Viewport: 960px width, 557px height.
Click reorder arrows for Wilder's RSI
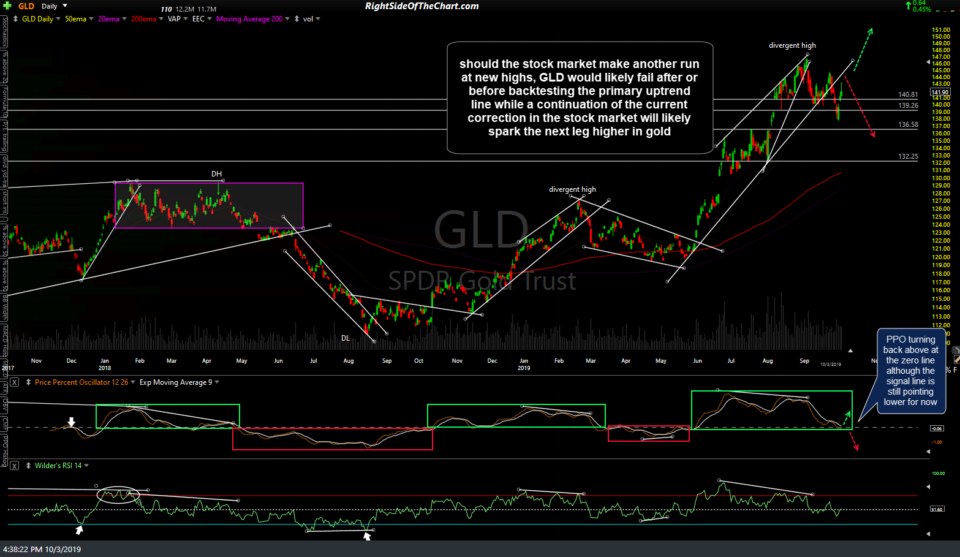click(28, 466)
